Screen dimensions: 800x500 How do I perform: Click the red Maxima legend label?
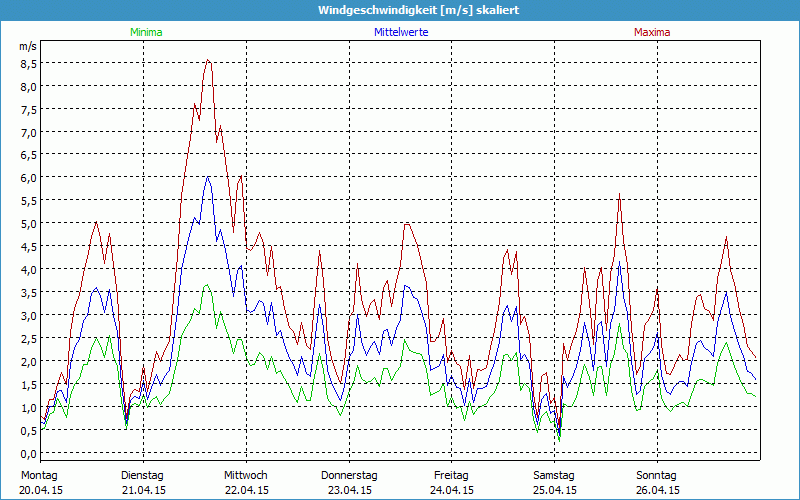click(652, 32)
